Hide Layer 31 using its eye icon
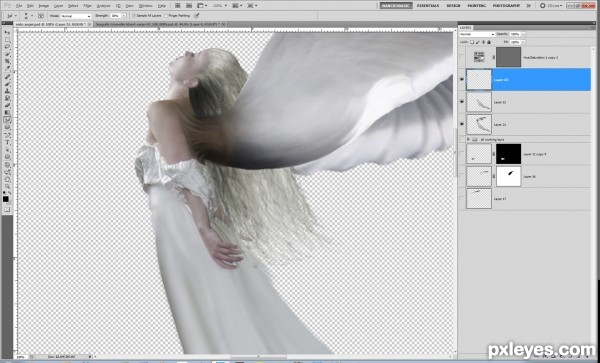This screenshot has height=363, width=600. [462, 124]
